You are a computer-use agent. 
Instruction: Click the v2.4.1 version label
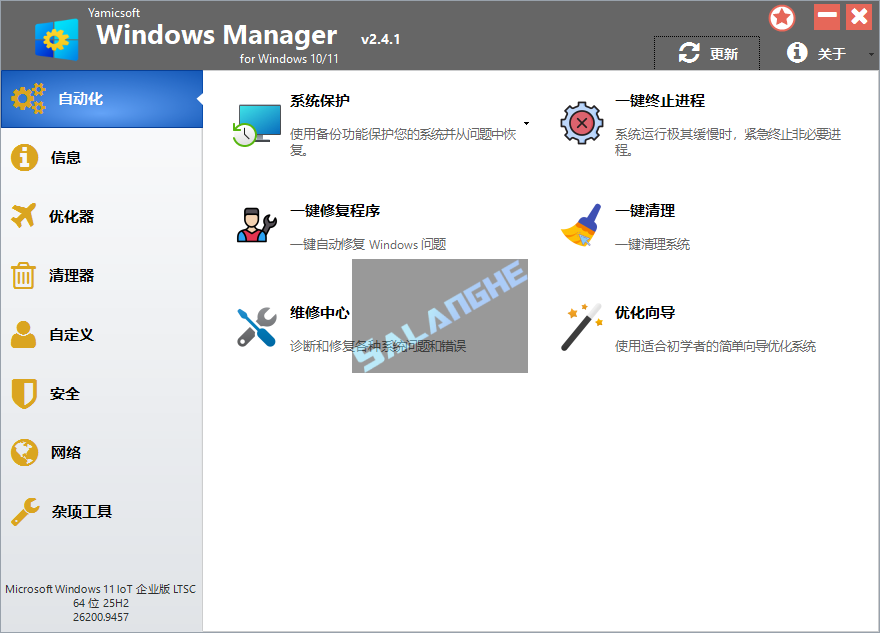click(381, 39)
